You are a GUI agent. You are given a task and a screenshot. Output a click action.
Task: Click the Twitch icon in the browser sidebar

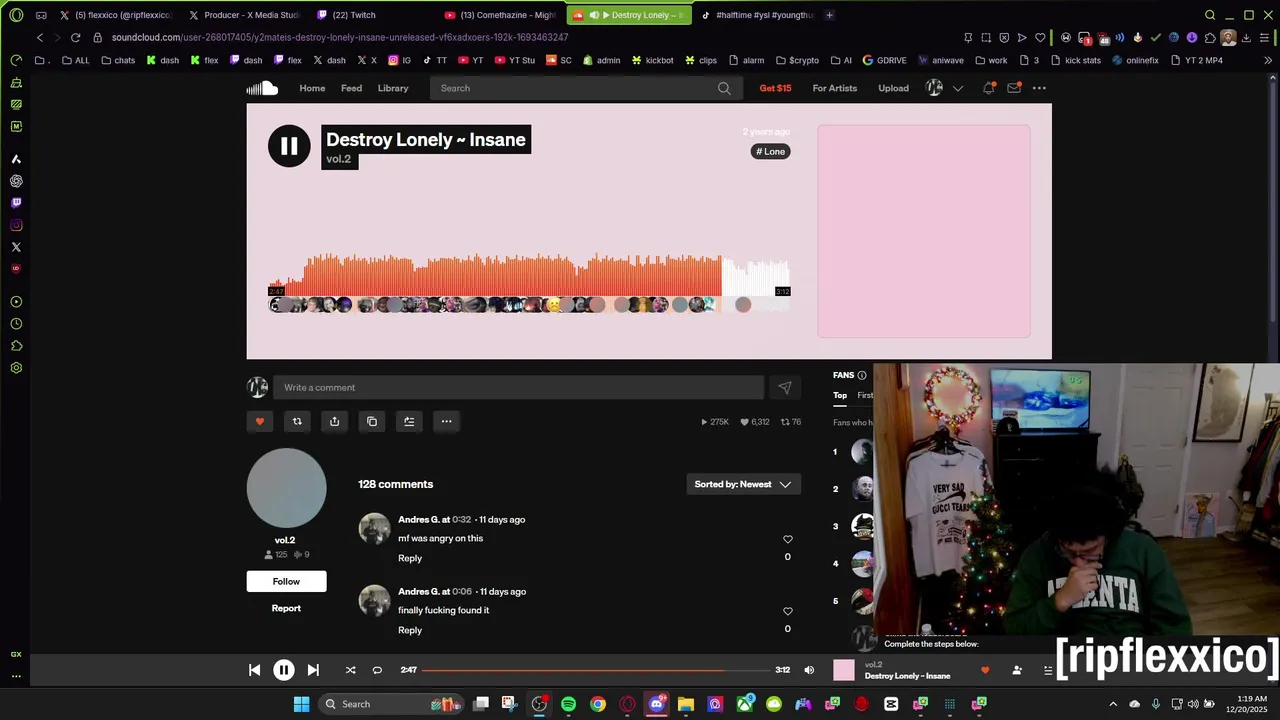click(x=16, y=203)
